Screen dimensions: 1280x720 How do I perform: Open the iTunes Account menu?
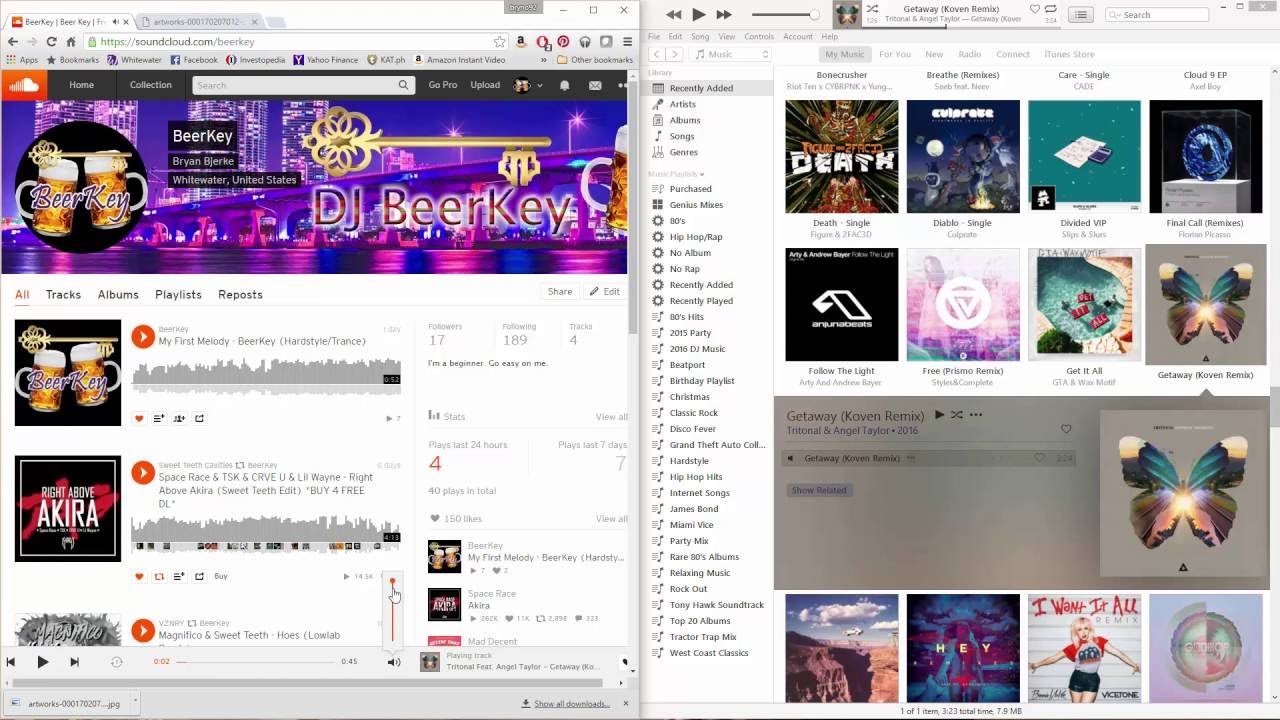pyautogui.click(x=797, y=37)
